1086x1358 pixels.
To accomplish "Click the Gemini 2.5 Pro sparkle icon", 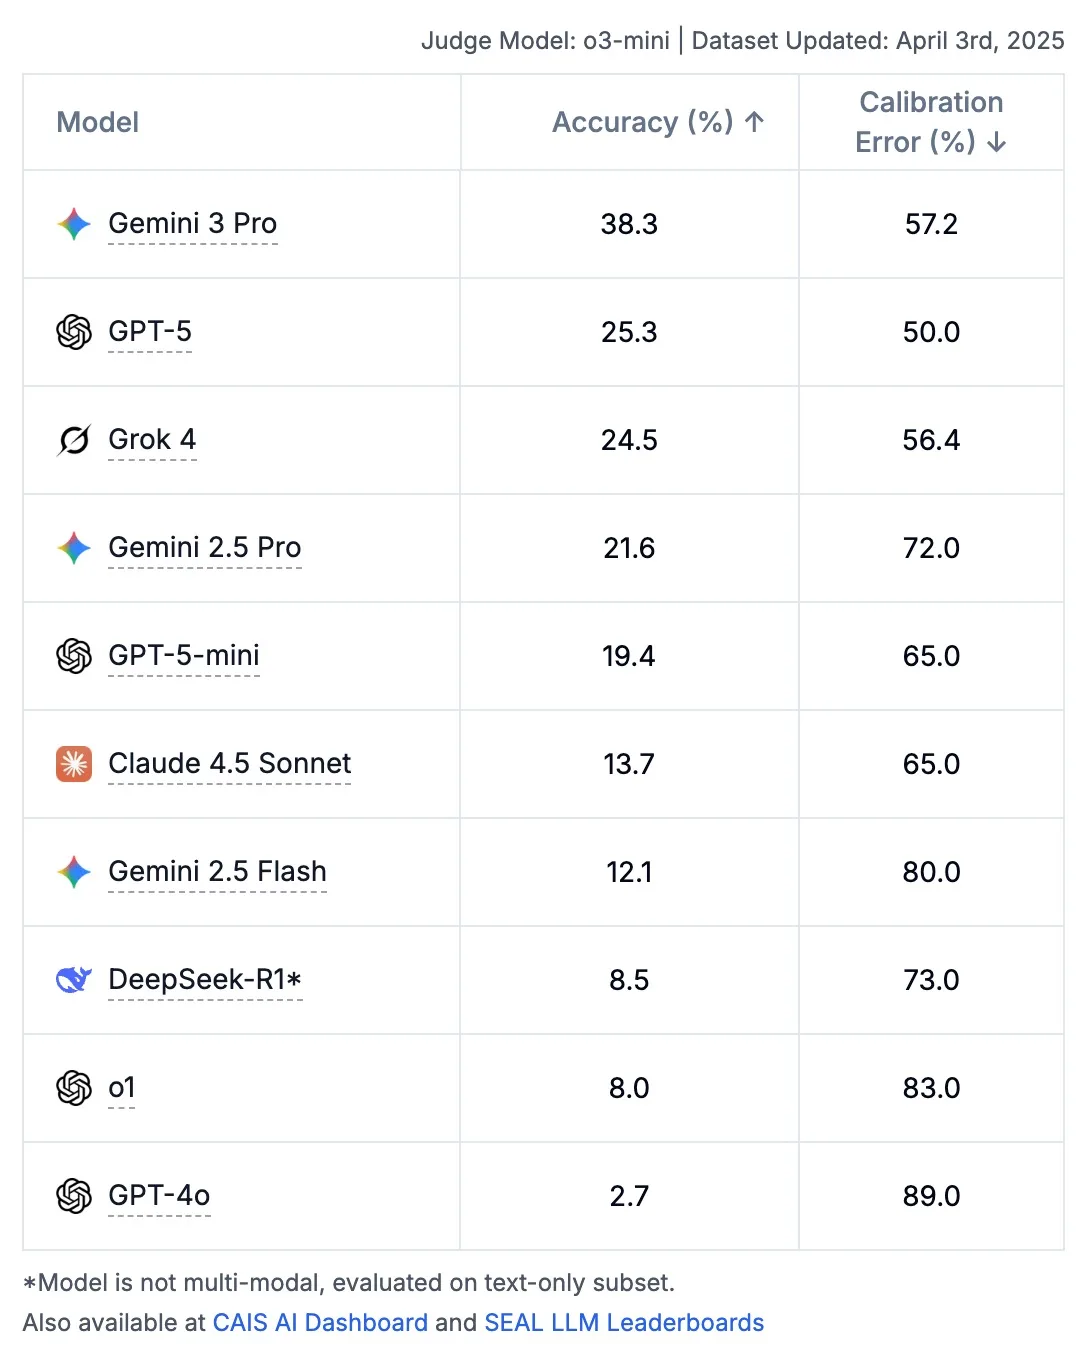I will click(74, 548).
